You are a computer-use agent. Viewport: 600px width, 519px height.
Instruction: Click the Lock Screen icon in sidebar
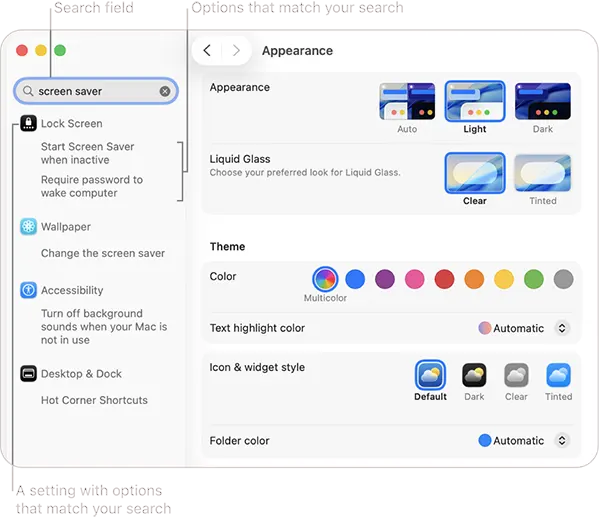point(28,123)
